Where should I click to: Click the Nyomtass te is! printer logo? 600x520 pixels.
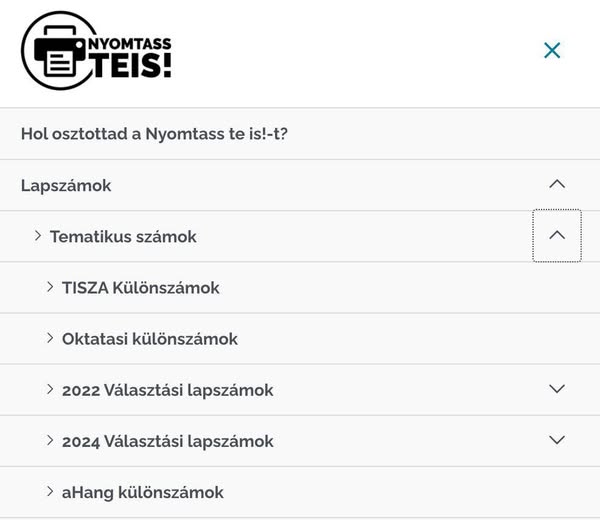tap(97, 51)
